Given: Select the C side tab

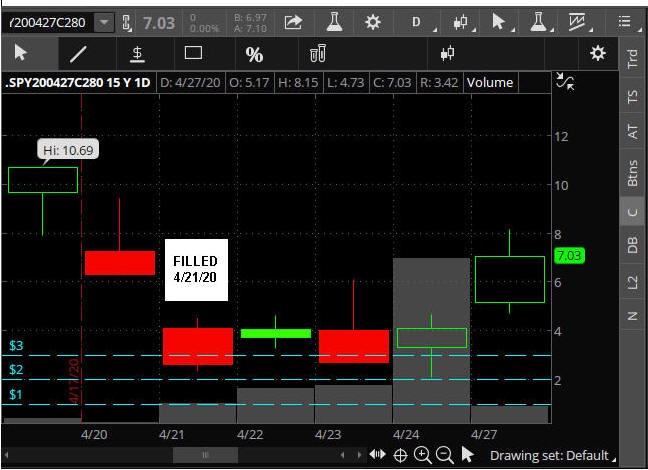Looking at the screenshot, I should point(632,212).
